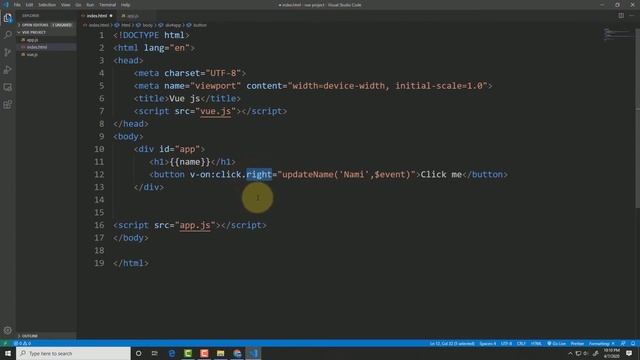Click the editor minimap
Viewport: 640px width, 360px height.
pyautogui.click(x=618, y=35)
